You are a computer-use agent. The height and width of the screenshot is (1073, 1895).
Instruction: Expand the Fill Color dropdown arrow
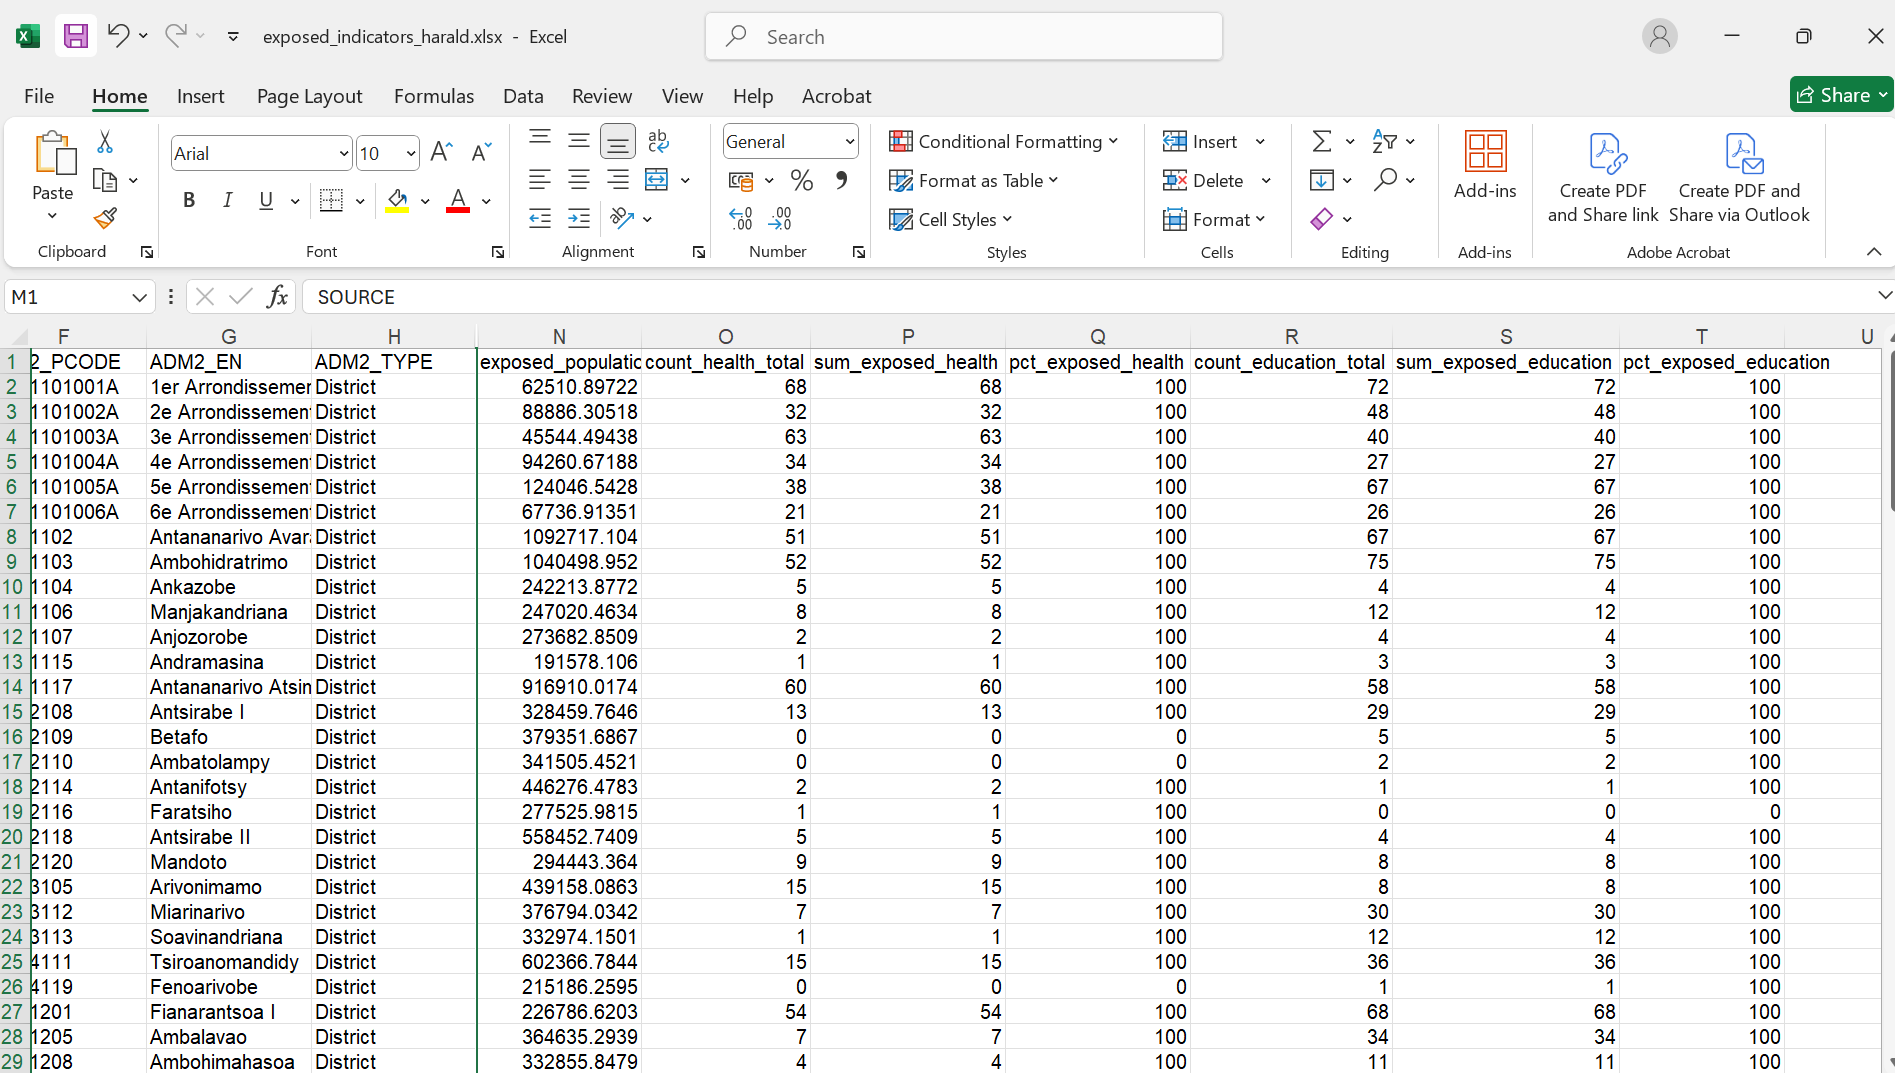pos(425,200)
